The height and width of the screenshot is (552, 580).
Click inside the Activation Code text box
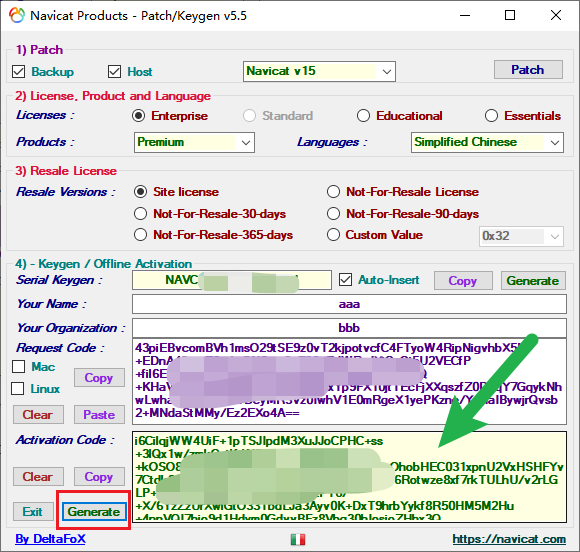pos(349,477)
